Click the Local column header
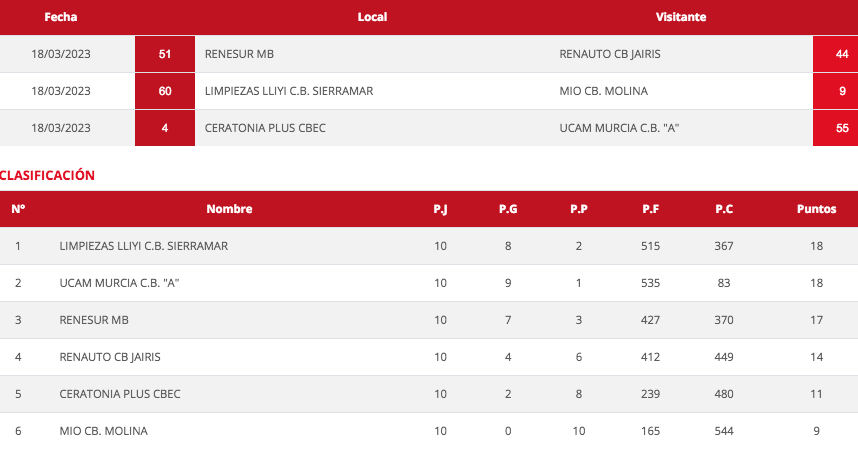The width and height of the screenshot is (858, 460). [372, 17]
